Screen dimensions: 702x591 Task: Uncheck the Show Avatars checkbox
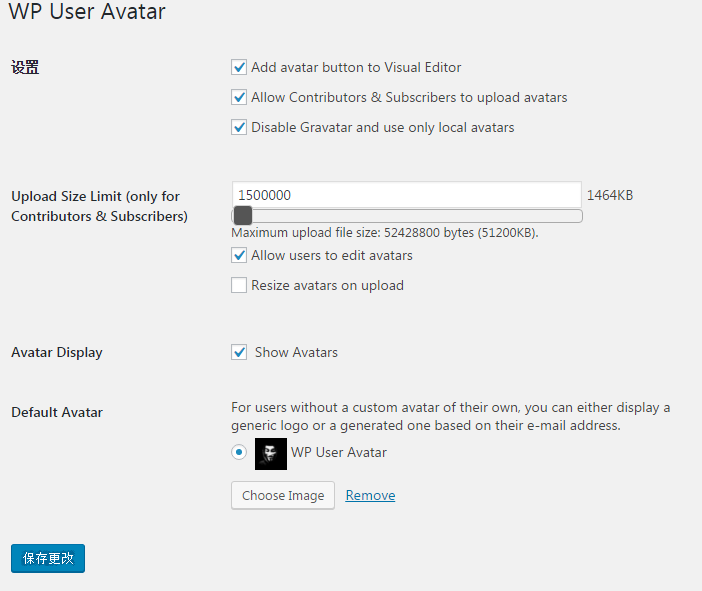239,352
